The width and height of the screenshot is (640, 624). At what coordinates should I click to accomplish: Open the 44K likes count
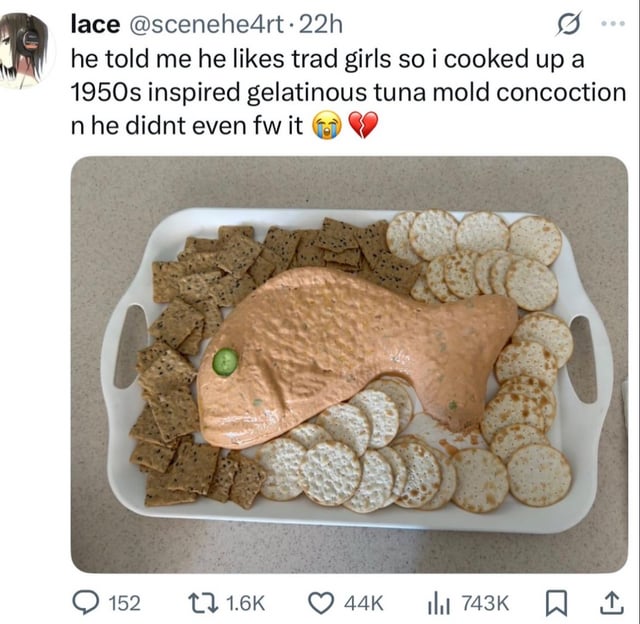(364, 604)
